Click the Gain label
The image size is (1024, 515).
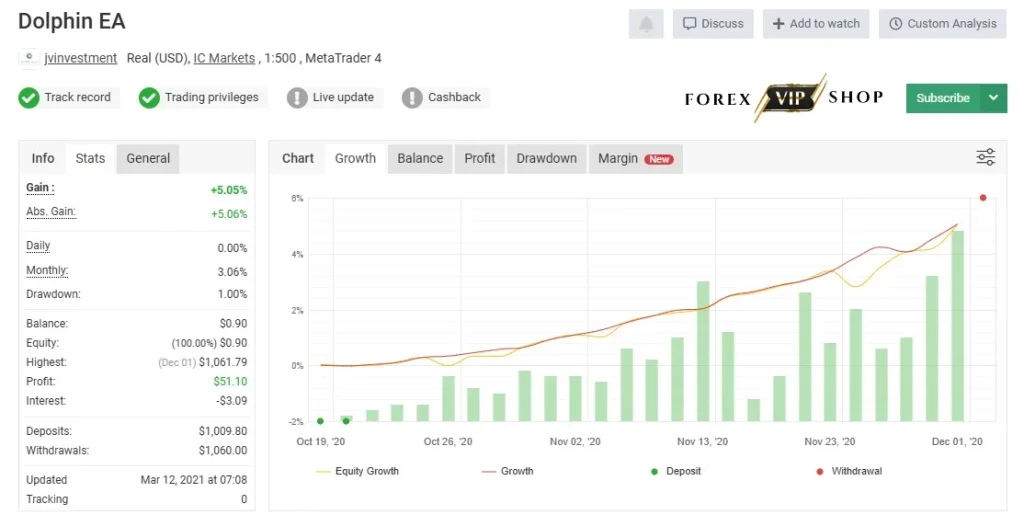click(x=40, y=188)
